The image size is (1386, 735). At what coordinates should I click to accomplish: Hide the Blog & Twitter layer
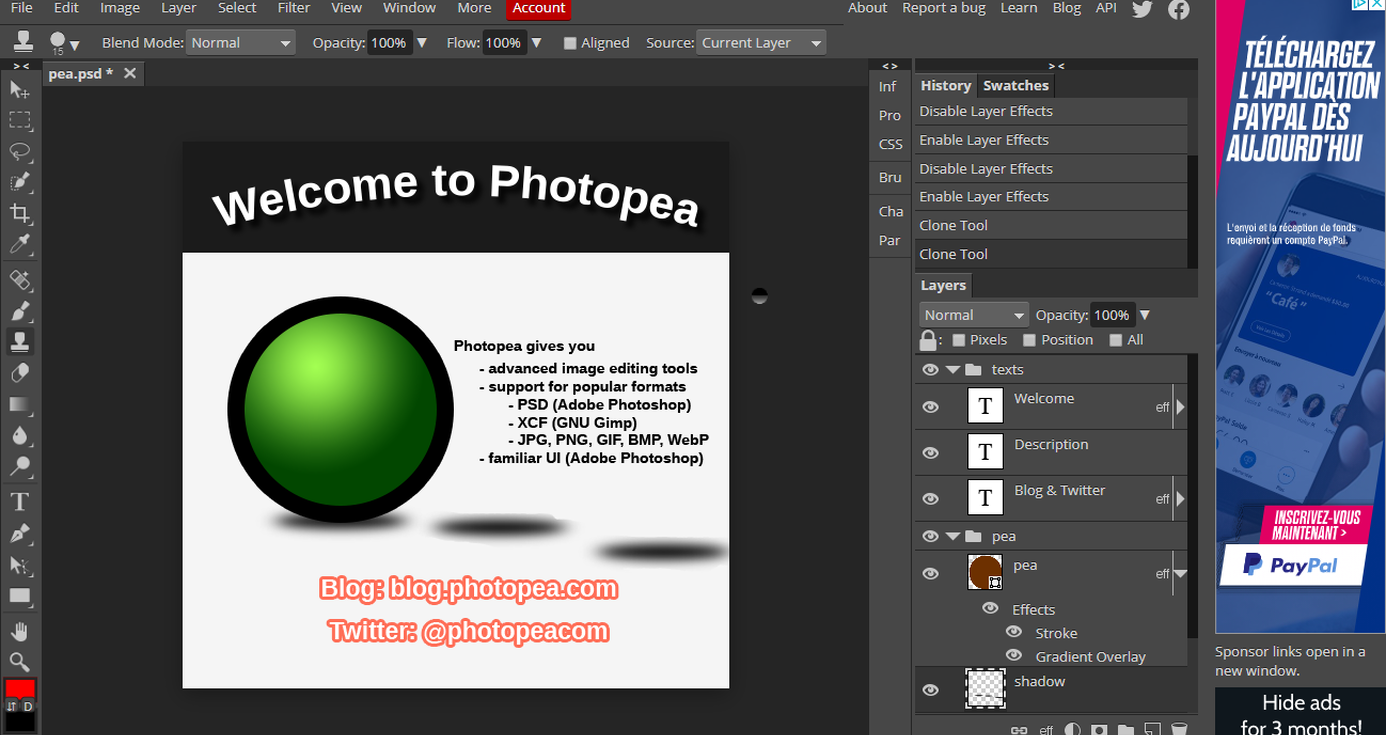point(931,499)
